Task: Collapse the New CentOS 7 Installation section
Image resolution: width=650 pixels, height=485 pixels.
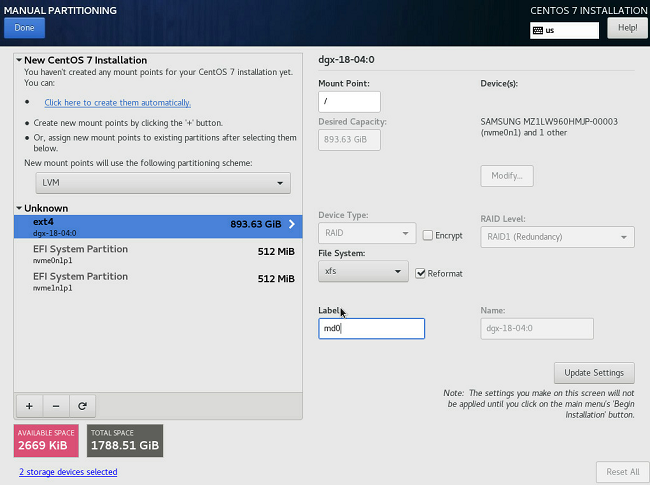Action: pos(19,60)
